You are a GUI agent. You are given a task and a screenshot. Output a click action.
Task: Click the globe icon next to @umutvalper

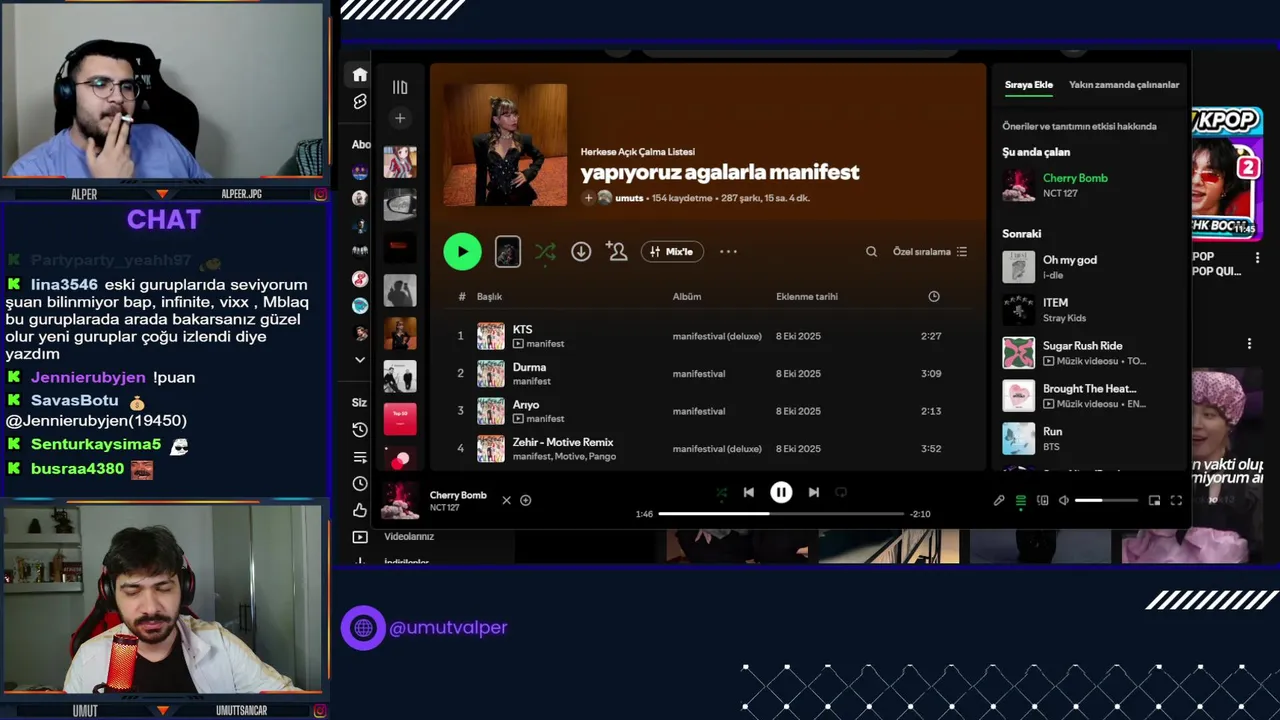[x=363, y=628]
